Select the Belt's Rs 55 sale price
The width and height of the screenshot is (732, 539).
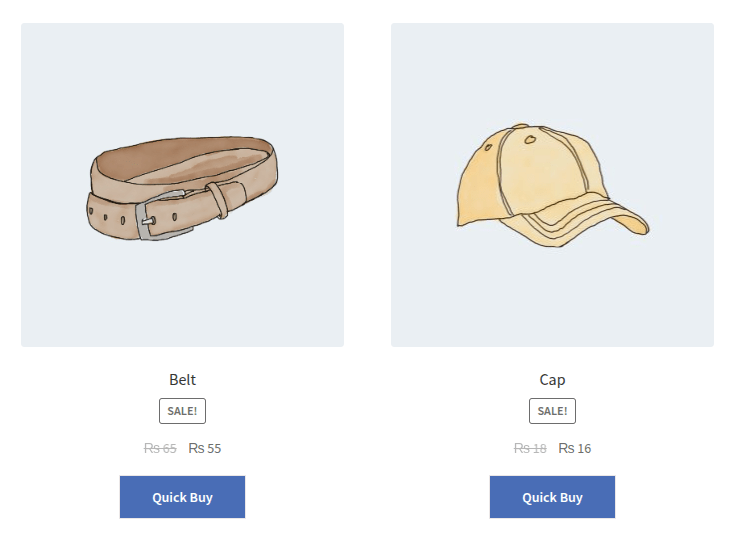click(x=205, y=449)
